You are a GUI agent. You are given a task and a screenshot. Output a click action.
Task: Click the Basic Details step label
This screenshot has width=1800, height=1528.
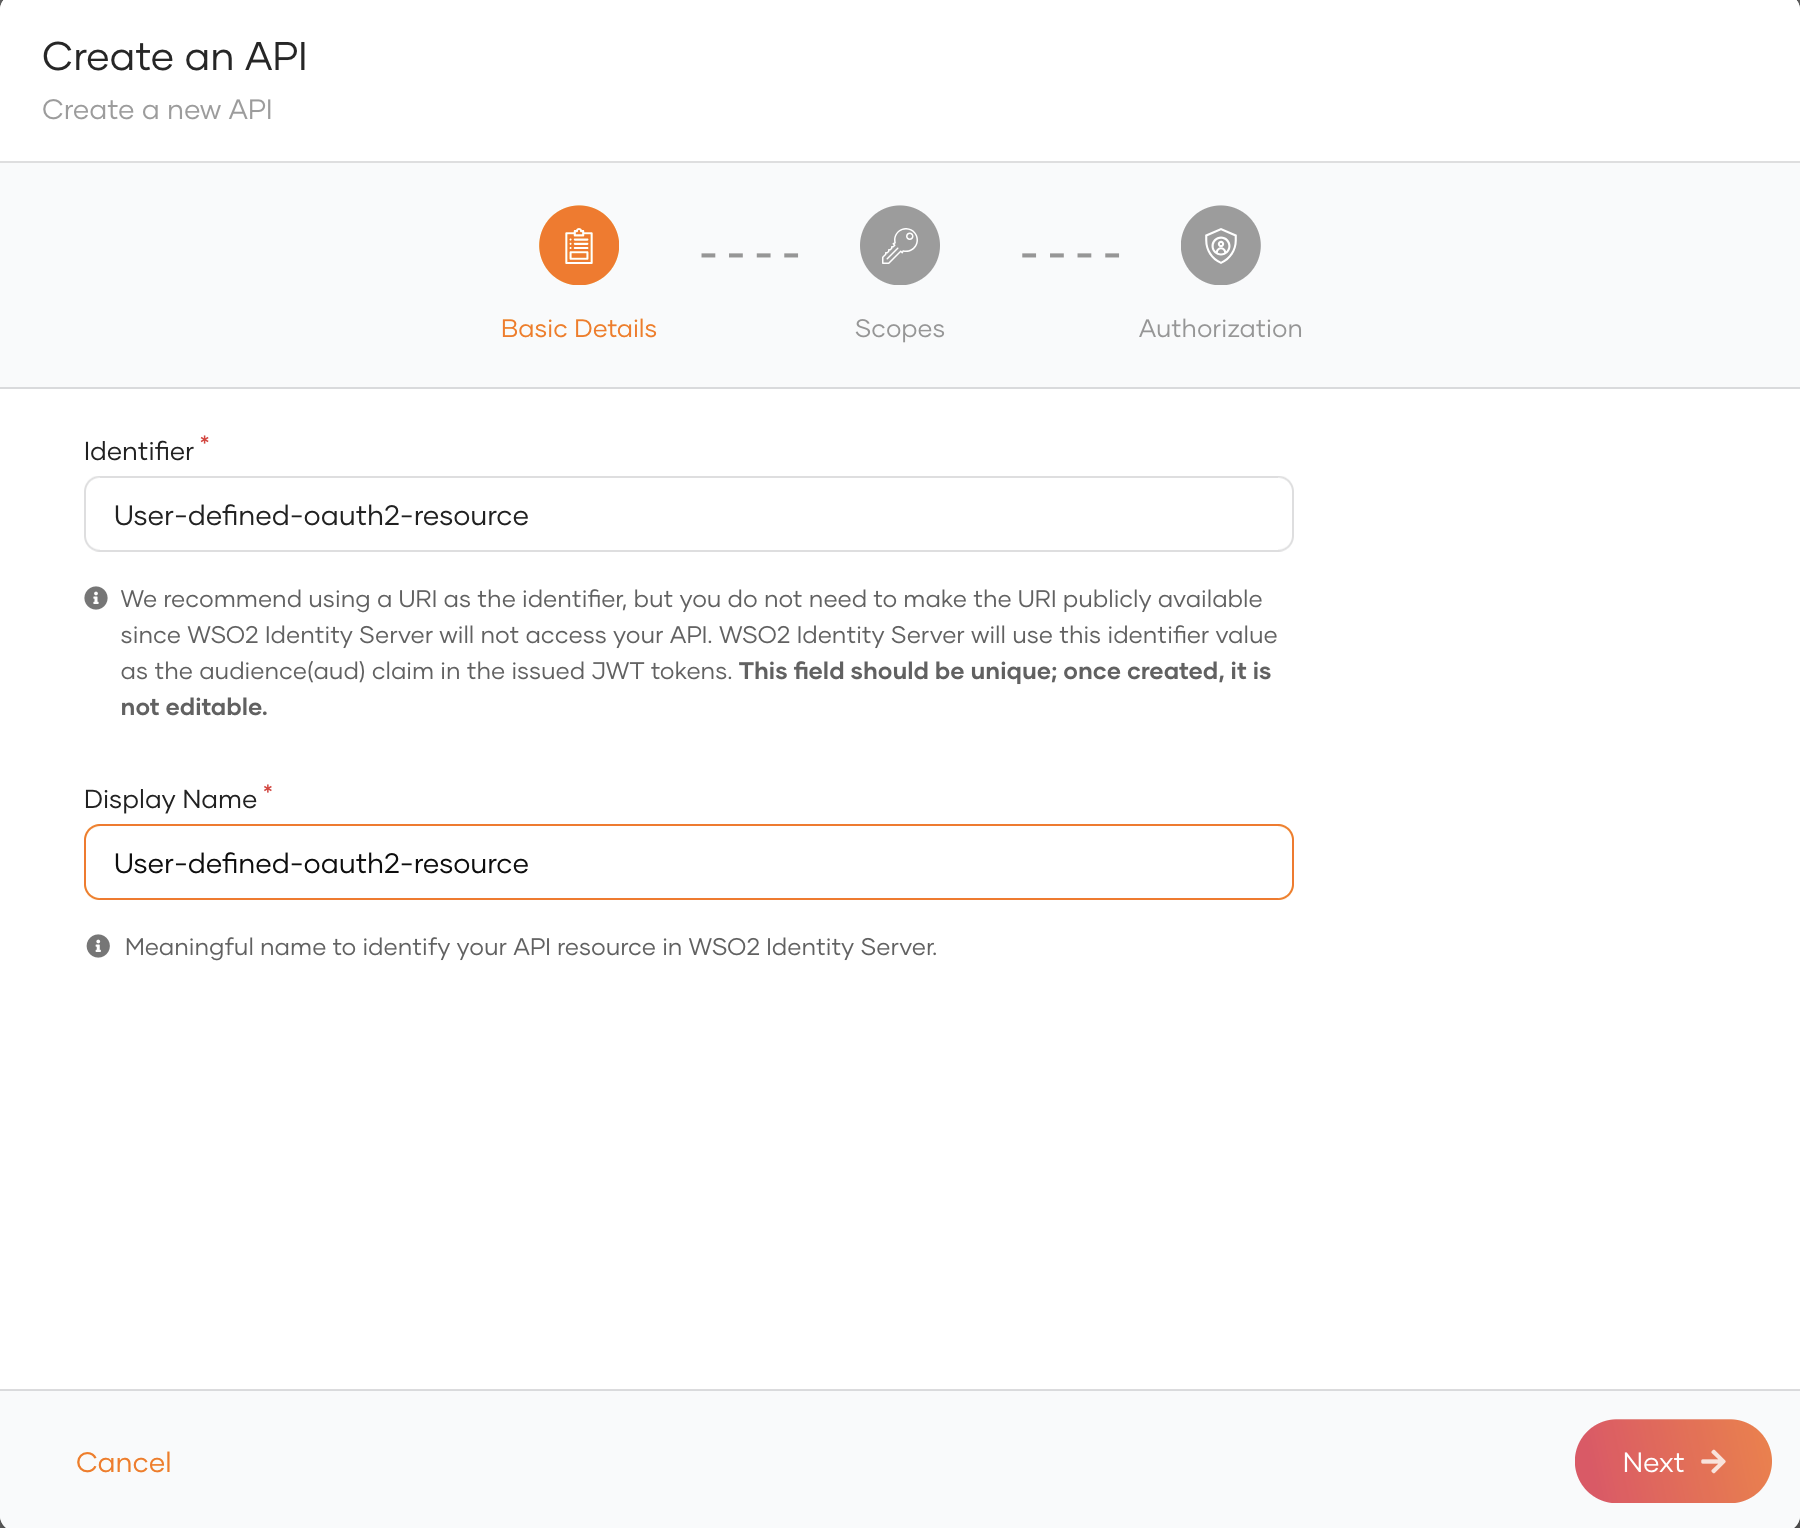pyautogui.click(x=579, y=329)
